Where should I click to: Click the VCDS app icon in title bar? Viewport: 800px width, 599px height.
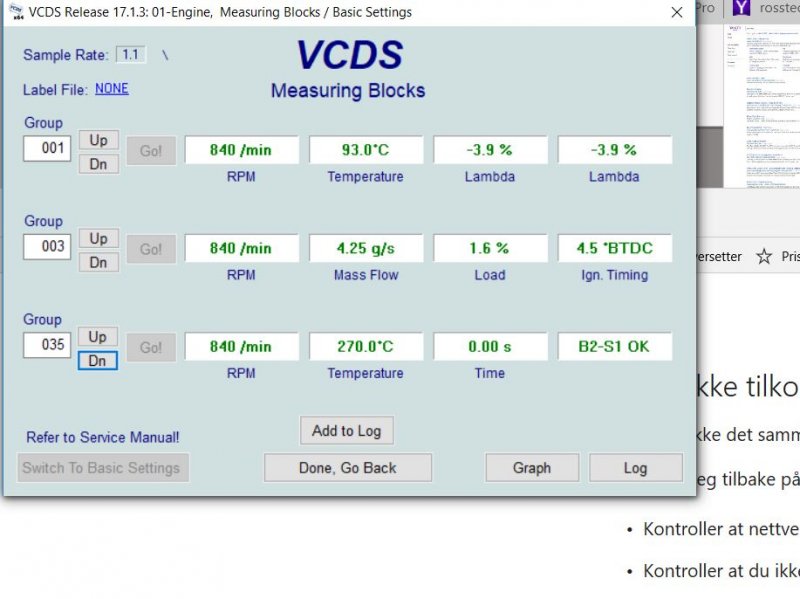tap(14, 12)
